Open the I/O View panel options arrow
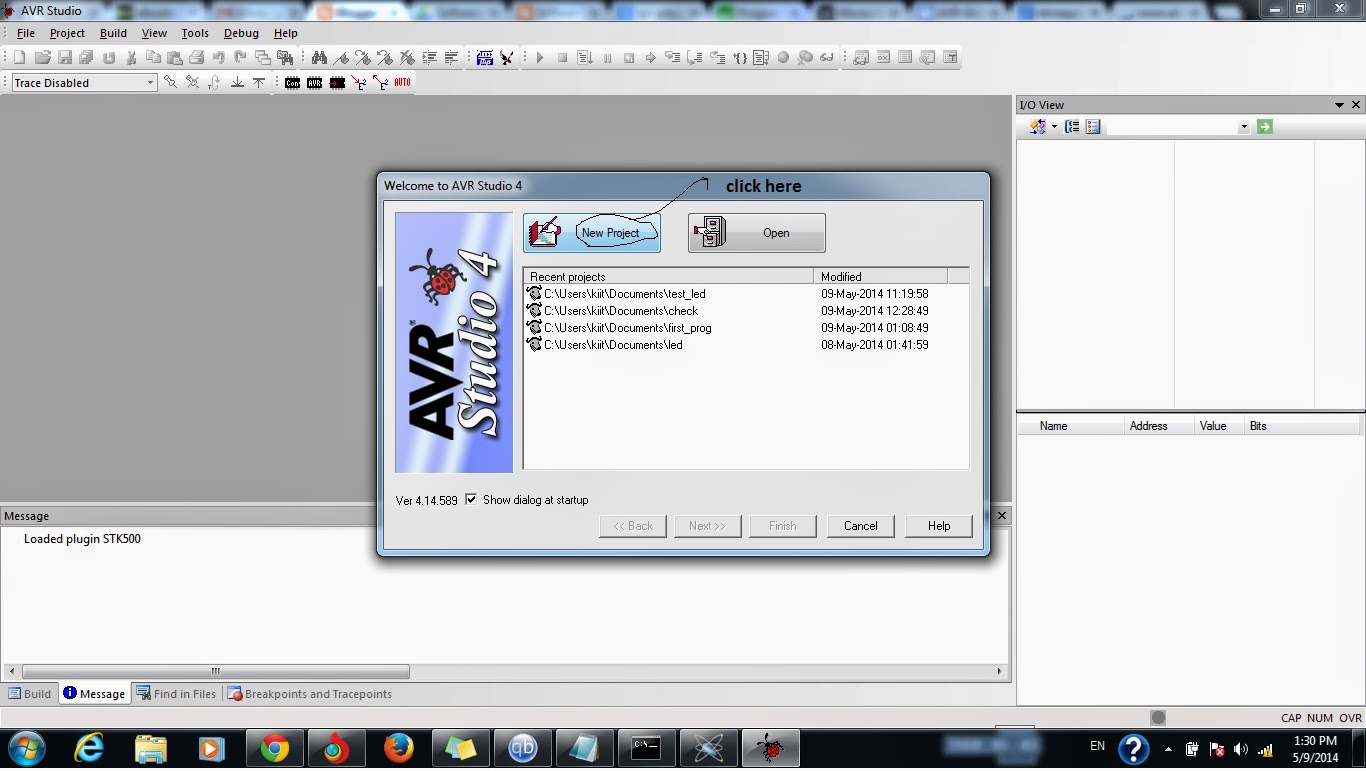This screenshot has height=771, width=1366. click(x=1339, y=105)
